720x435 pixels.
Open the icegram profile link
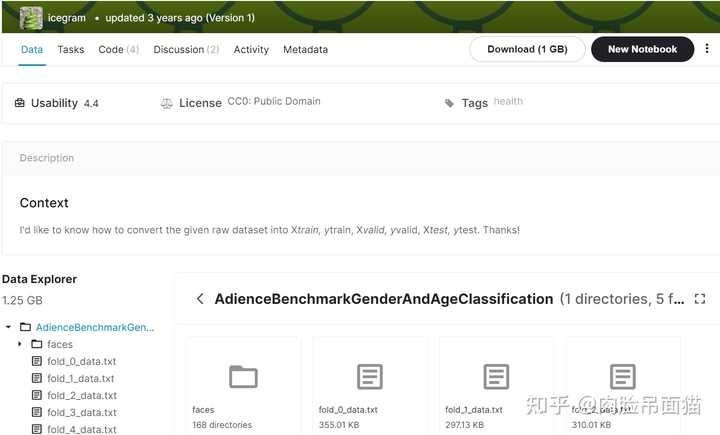(x=67, y=18)
